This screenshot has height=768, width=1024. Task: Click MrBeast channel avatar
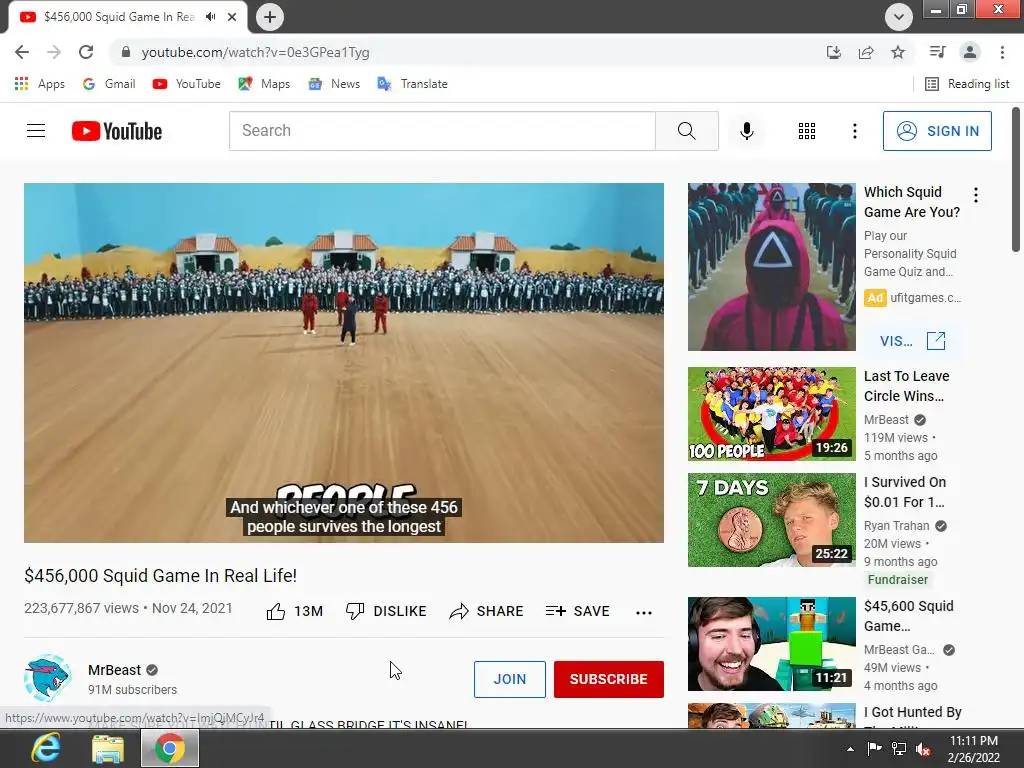[x=48, y=678]
